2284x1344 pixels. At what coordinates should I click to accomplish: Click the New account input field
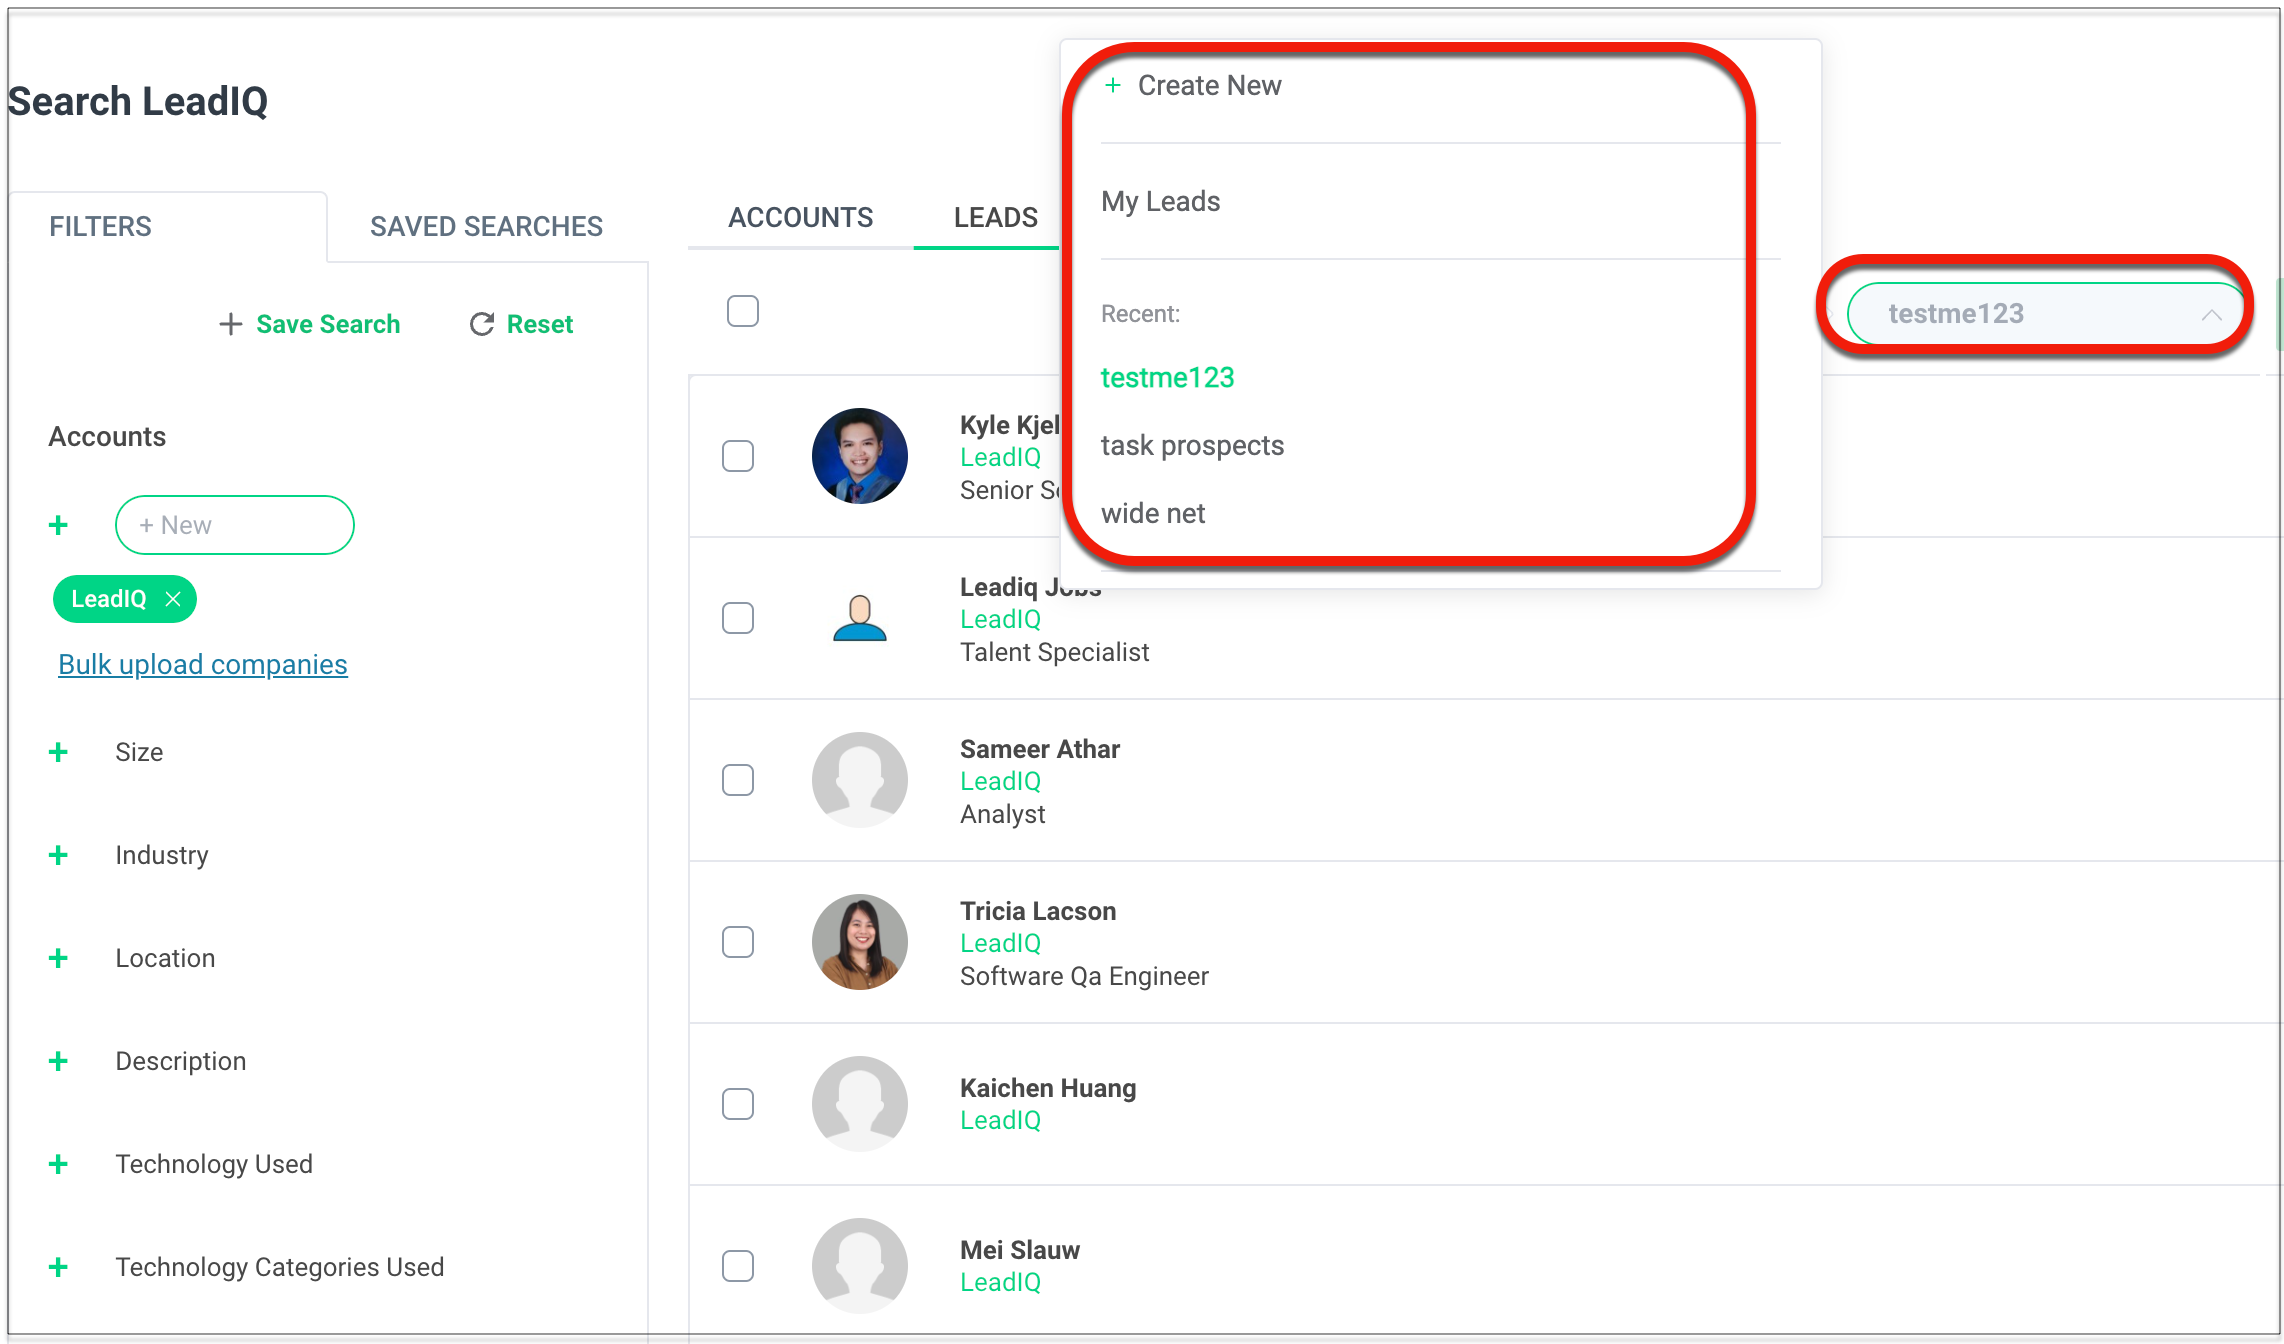234,524
